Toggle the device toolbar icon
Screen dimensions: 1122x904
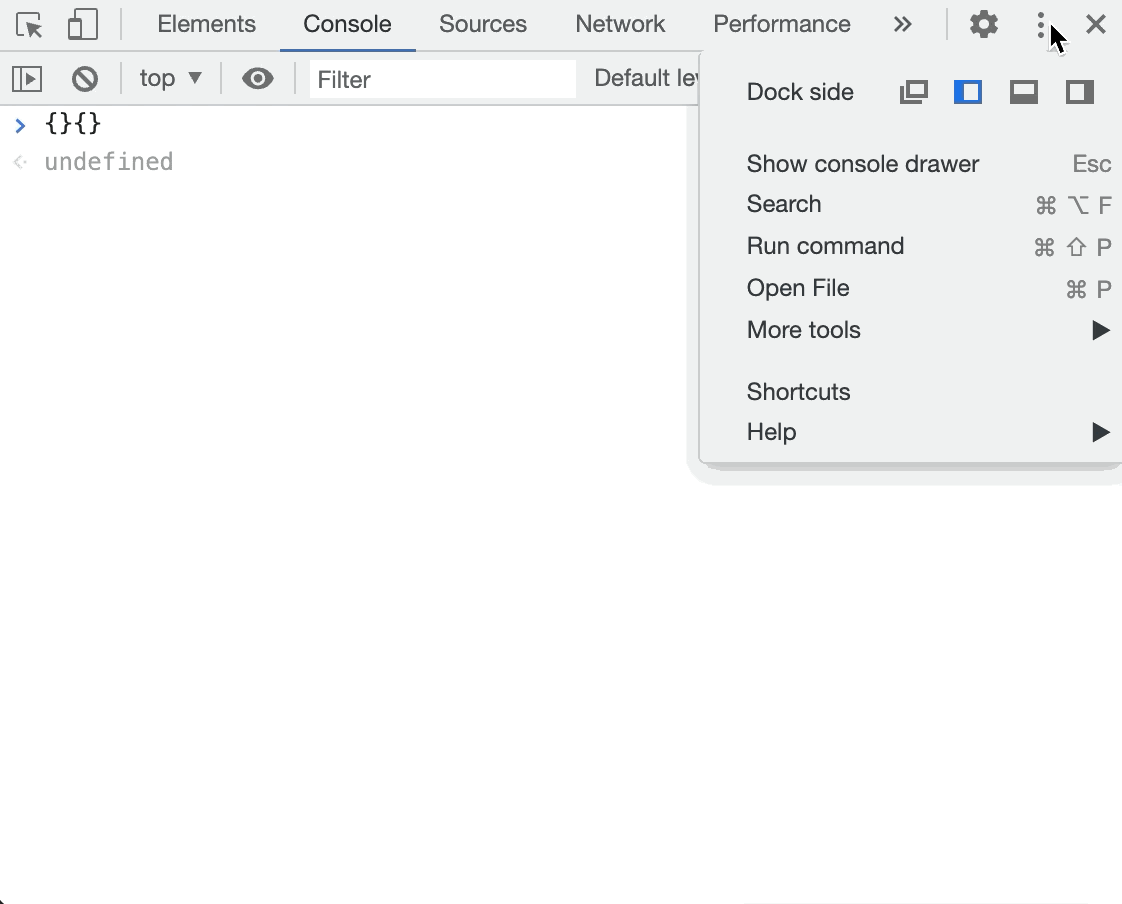[x=82, y=24]
